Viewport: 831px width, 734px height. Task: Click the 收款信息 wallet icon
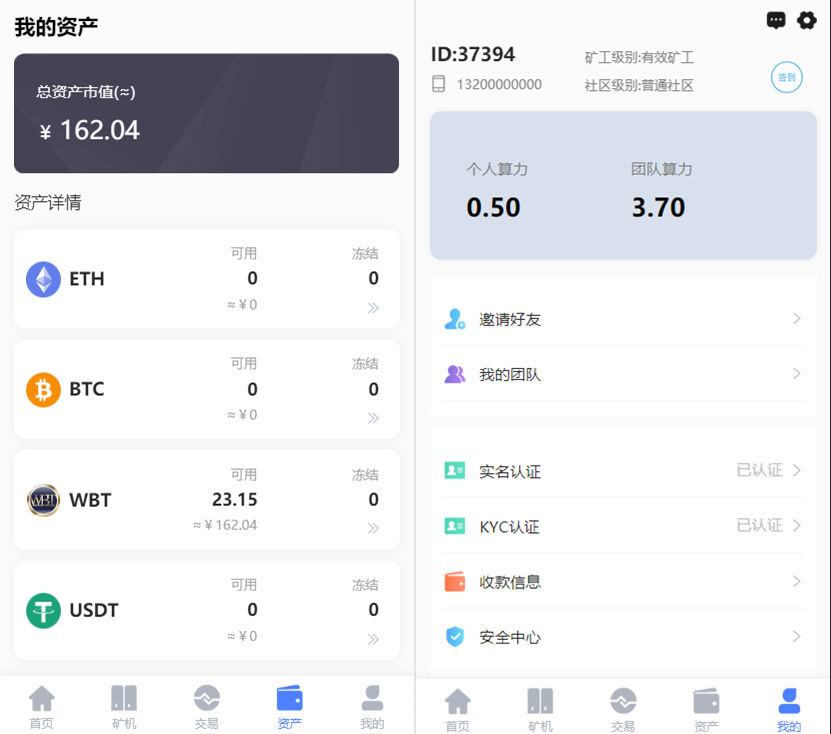pos(455,581)
